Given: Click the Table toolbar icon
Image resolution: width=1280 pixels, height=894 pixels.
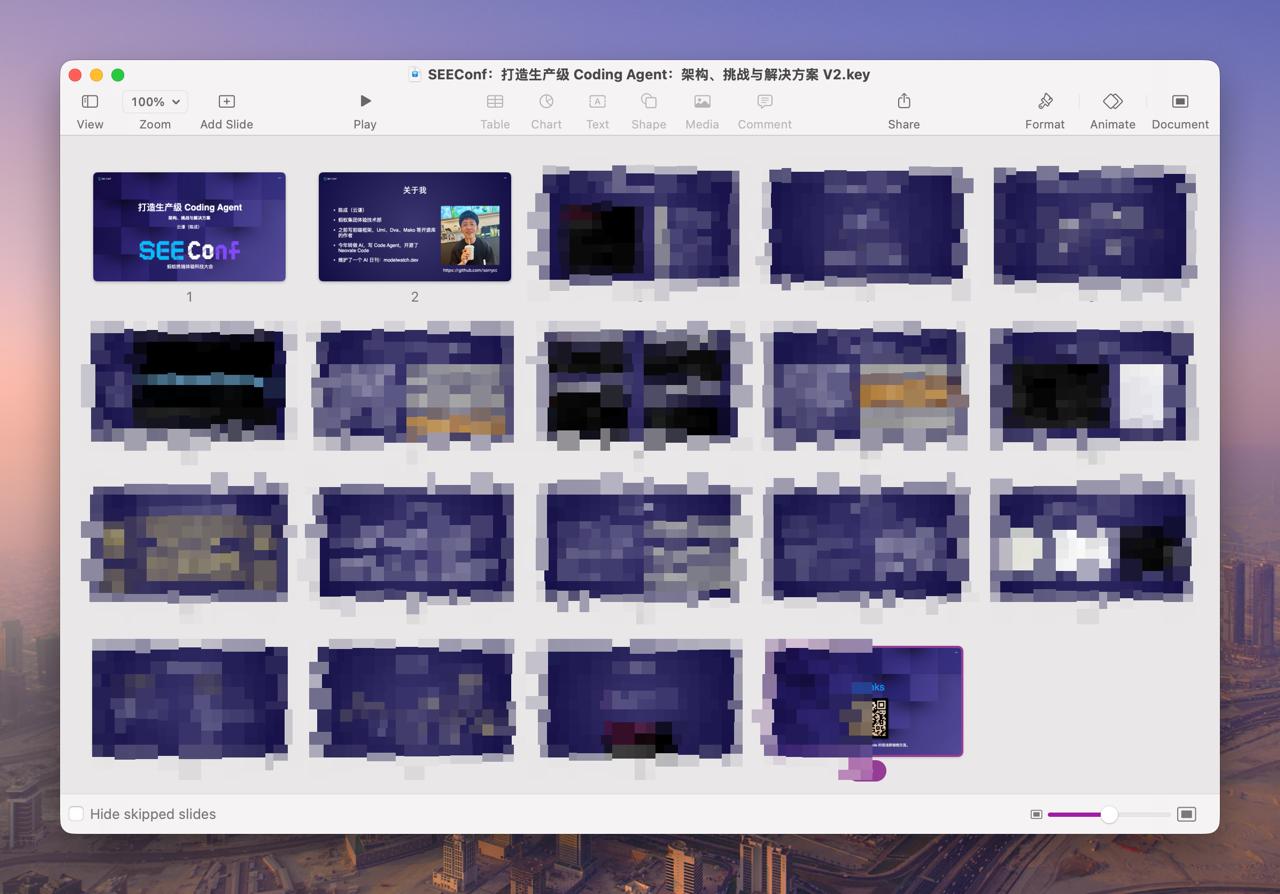Looking at the screenshot, I should tap(495, 101).
